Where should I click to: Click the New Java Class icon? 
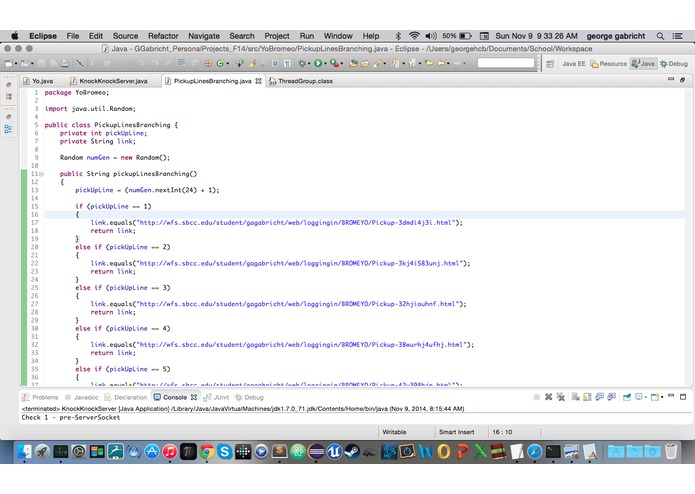pyautogui.click(x=220, y=64)
